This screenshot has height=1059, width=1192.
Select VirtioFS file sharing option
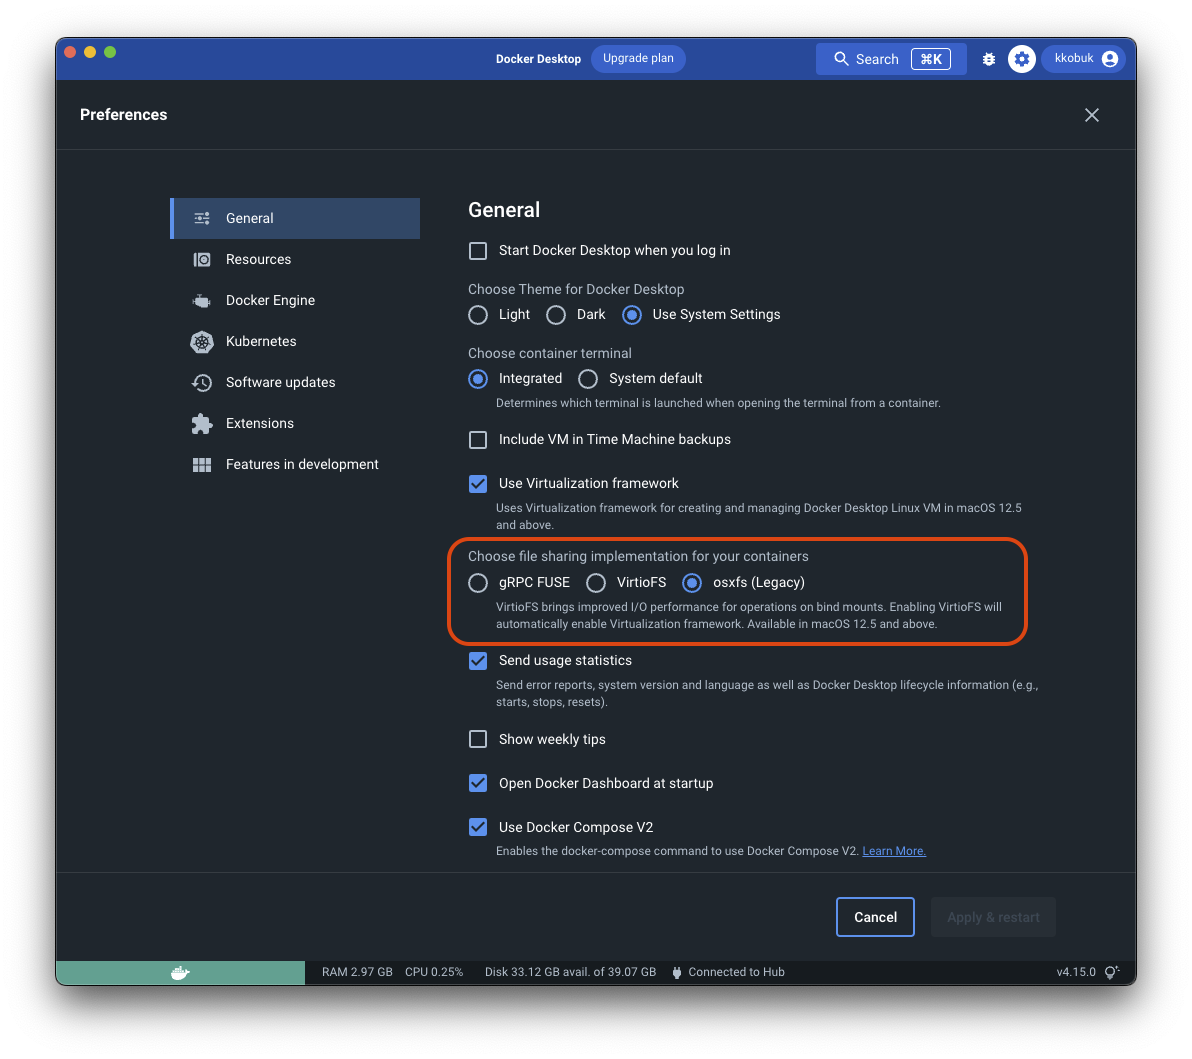point(596,582)
